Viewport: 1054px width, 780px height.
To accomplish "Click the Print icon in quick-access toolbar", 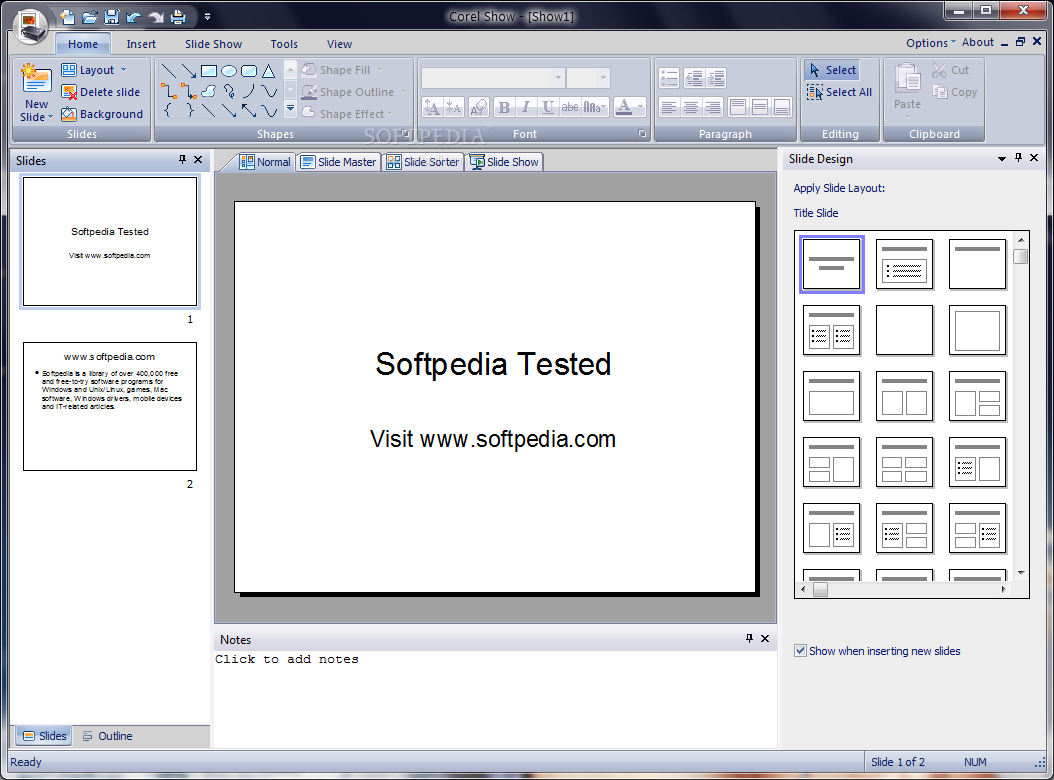I will click(178, 17).
